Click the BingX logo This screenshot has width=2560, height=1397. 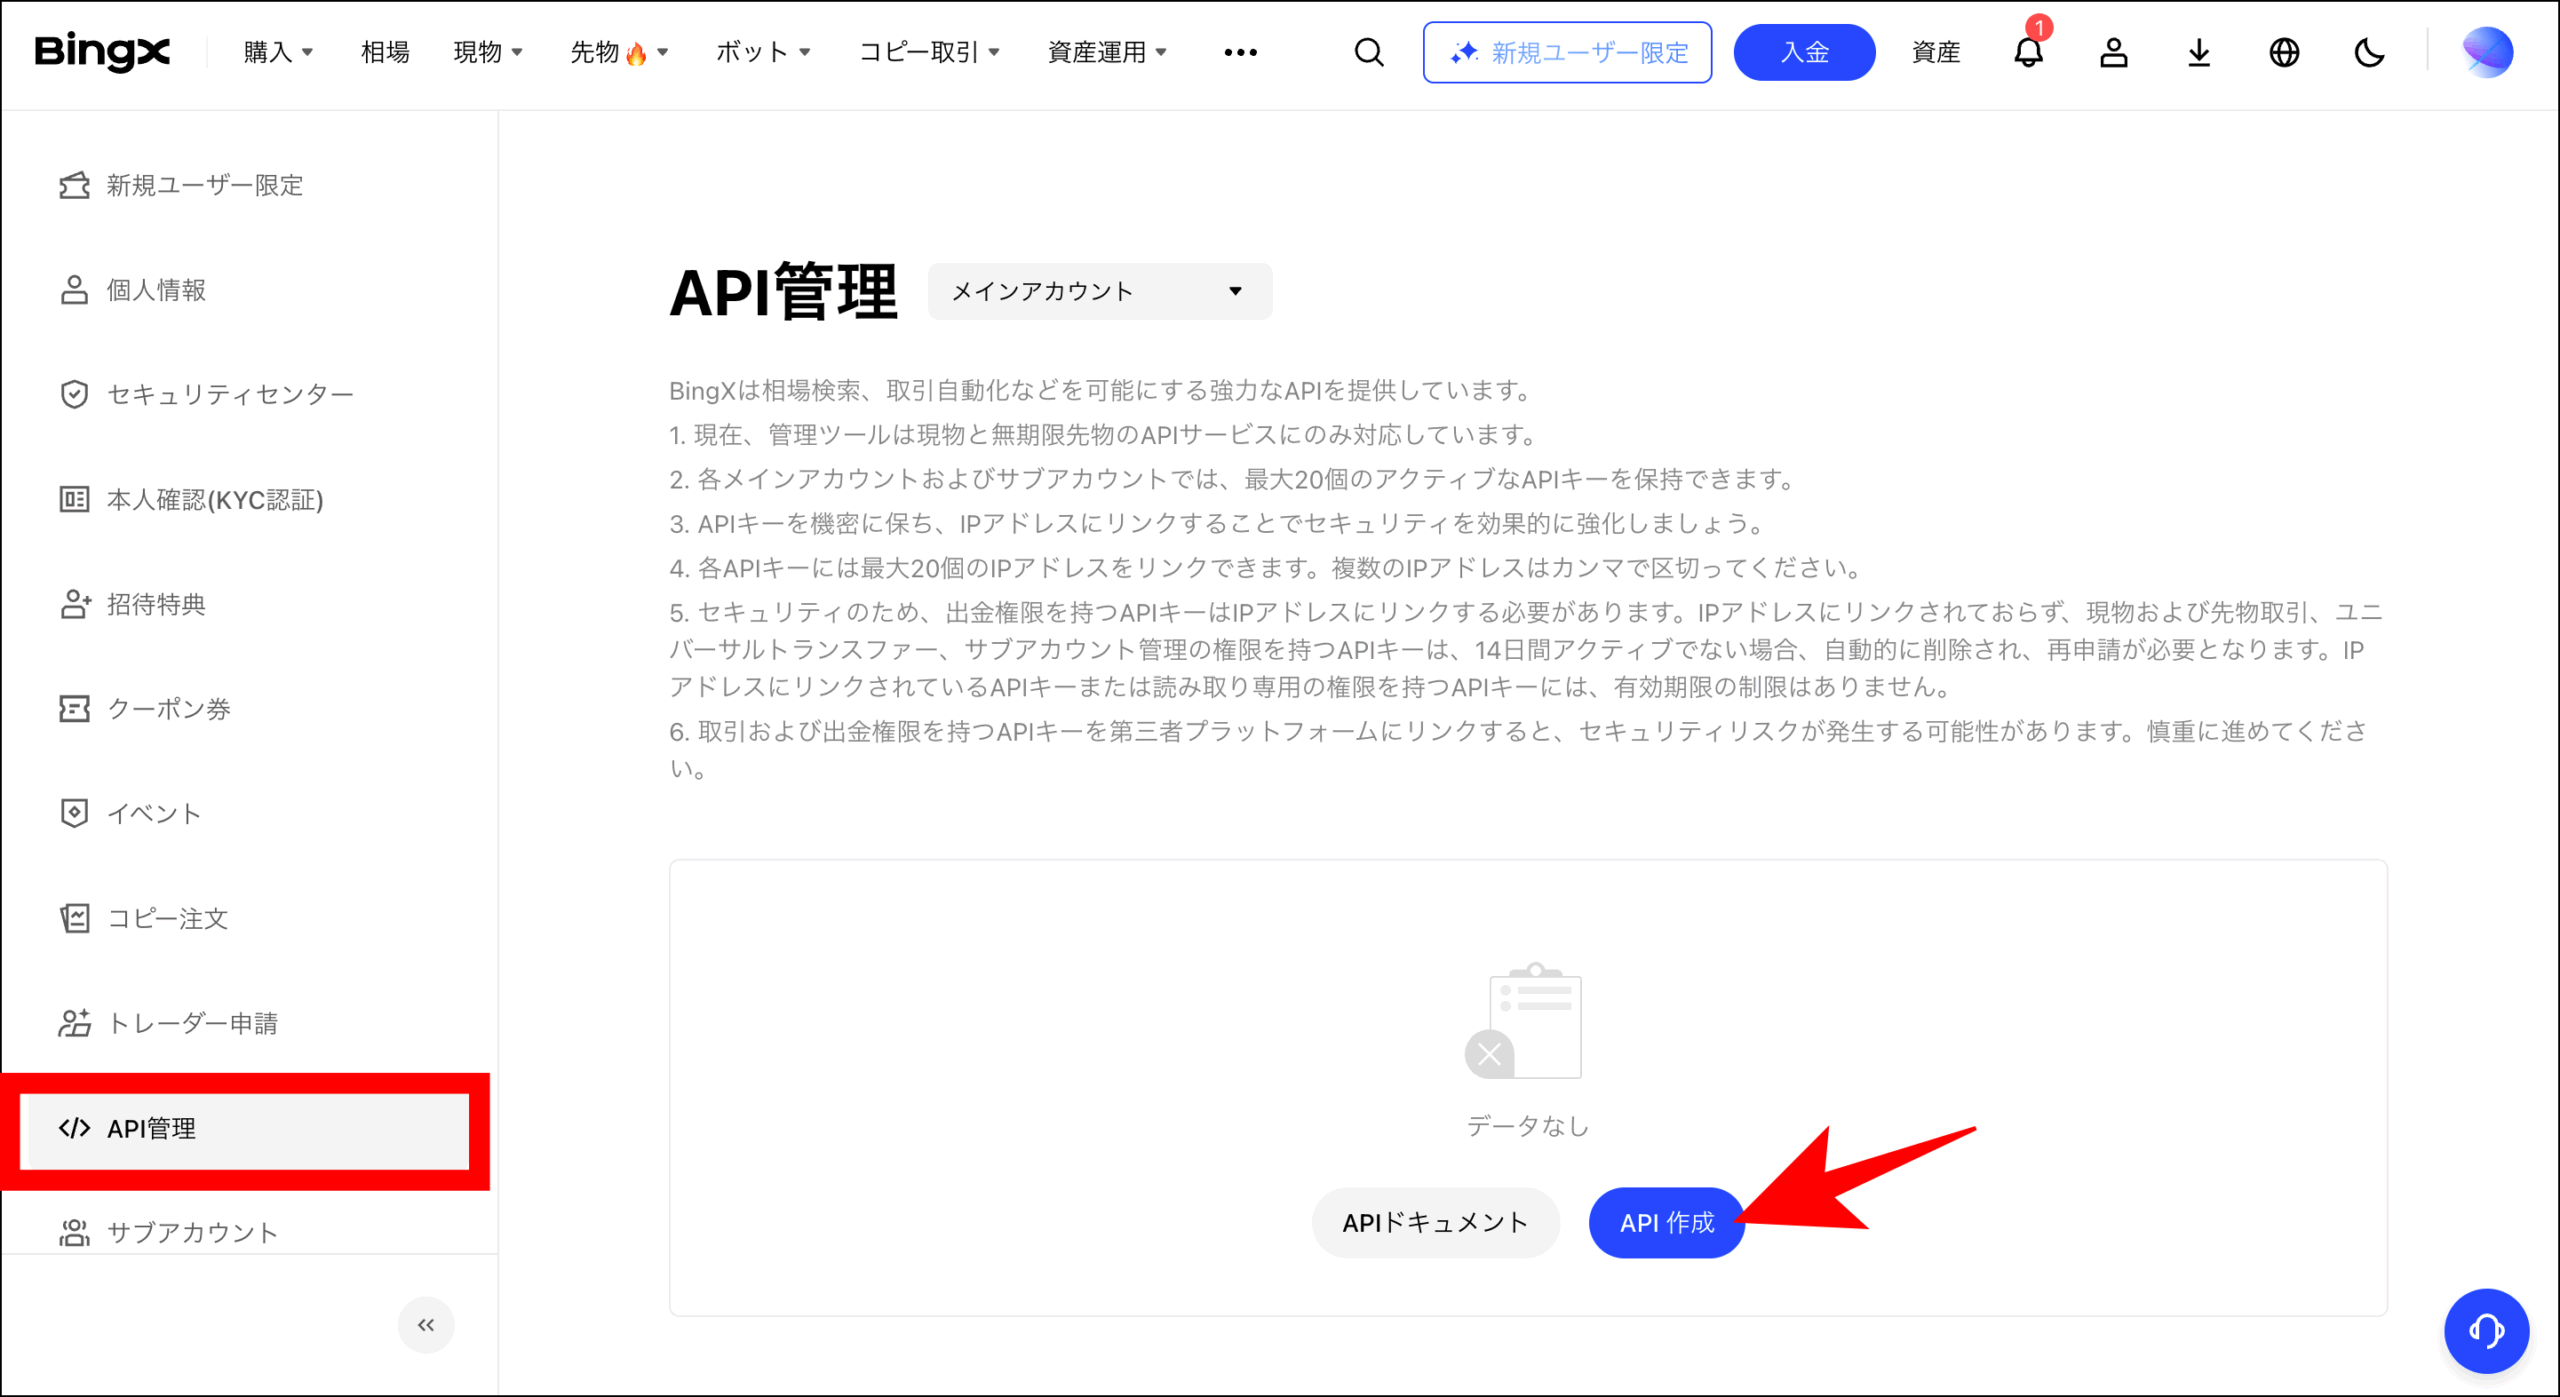(x=102, y=51)
